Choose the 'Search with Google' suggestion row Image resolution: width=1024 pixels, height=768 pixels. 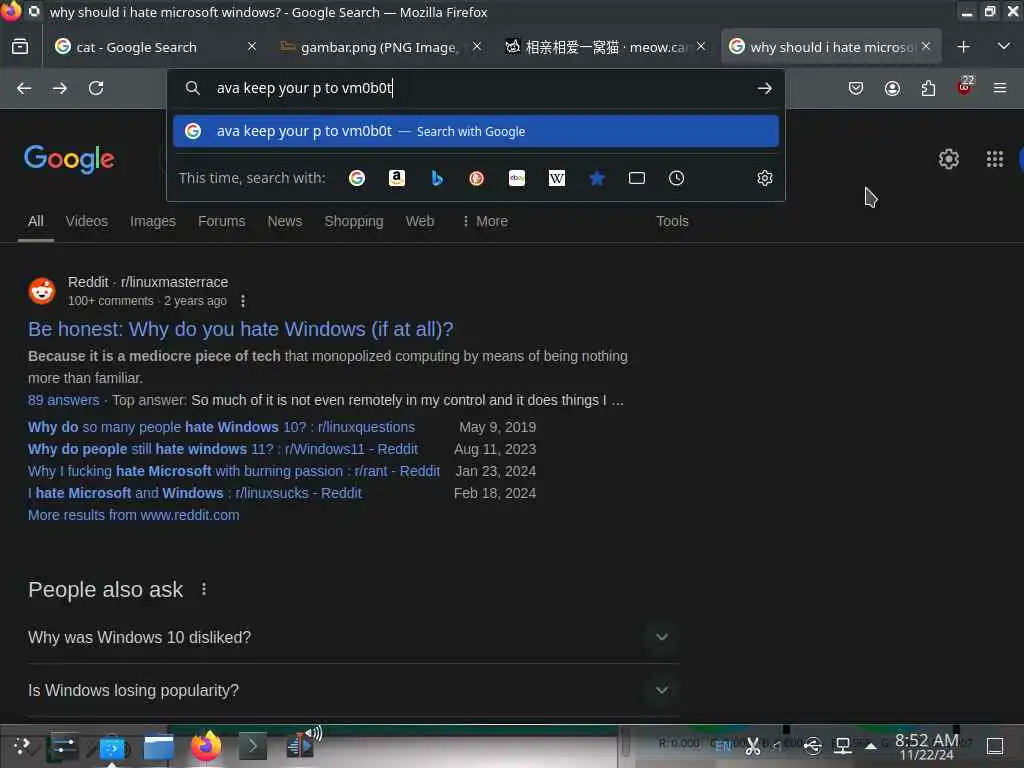tap(475, 131)
